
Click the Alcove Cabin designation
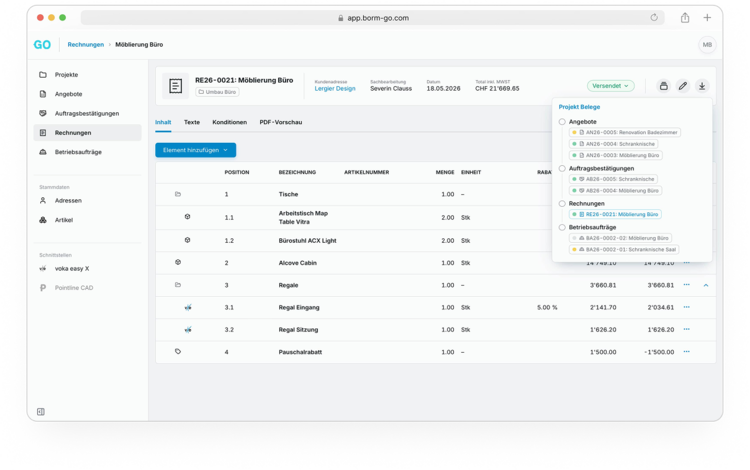tap(298, 263)
